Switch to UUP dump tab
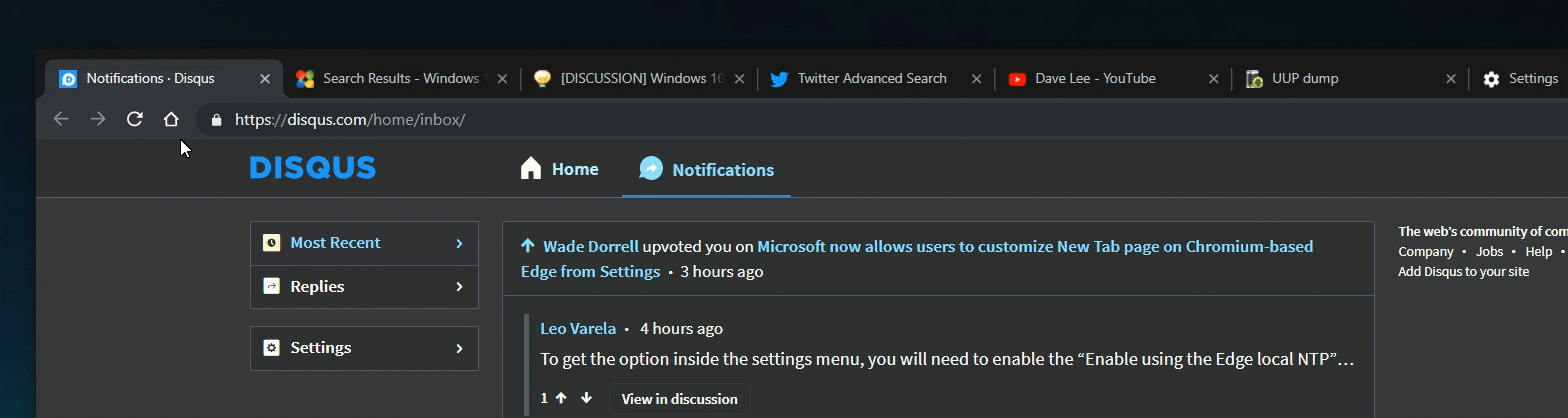 (1351, 79)
